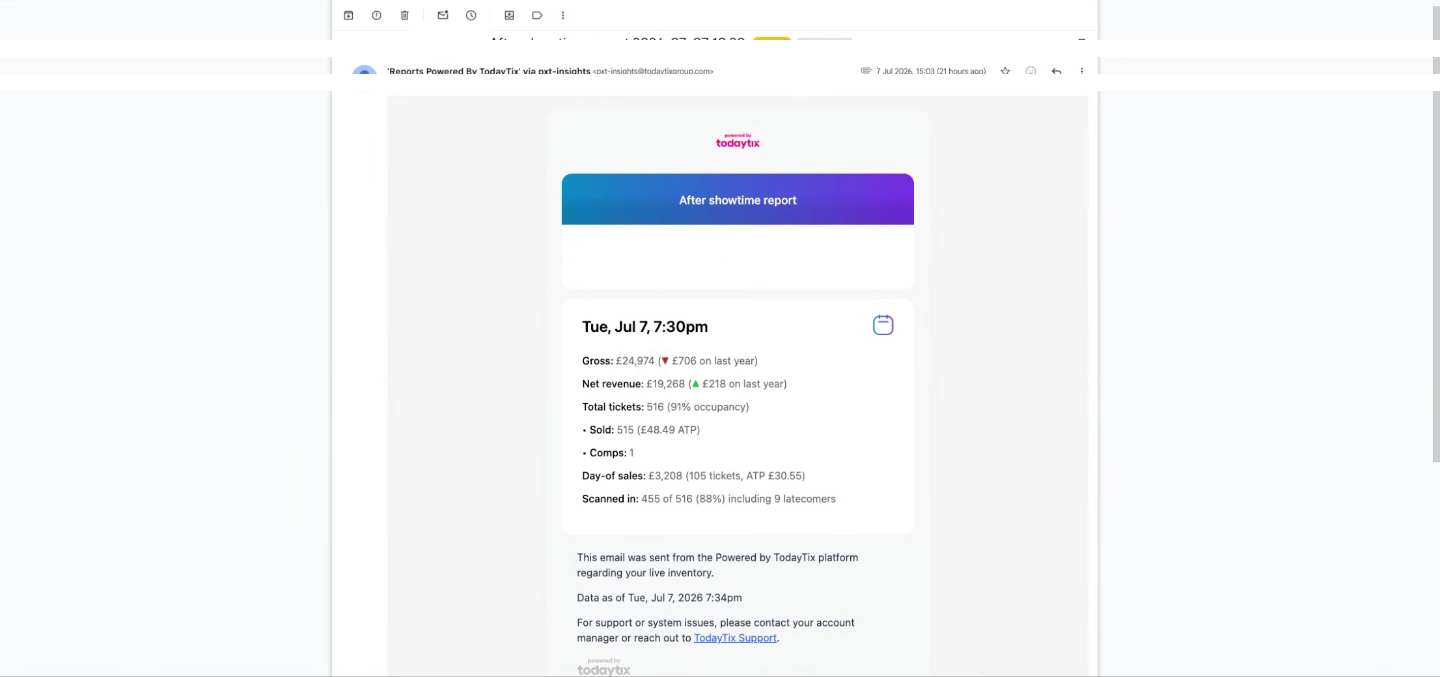
Task: Open the Labels icon in toolbar
Action: click(537, 15)
